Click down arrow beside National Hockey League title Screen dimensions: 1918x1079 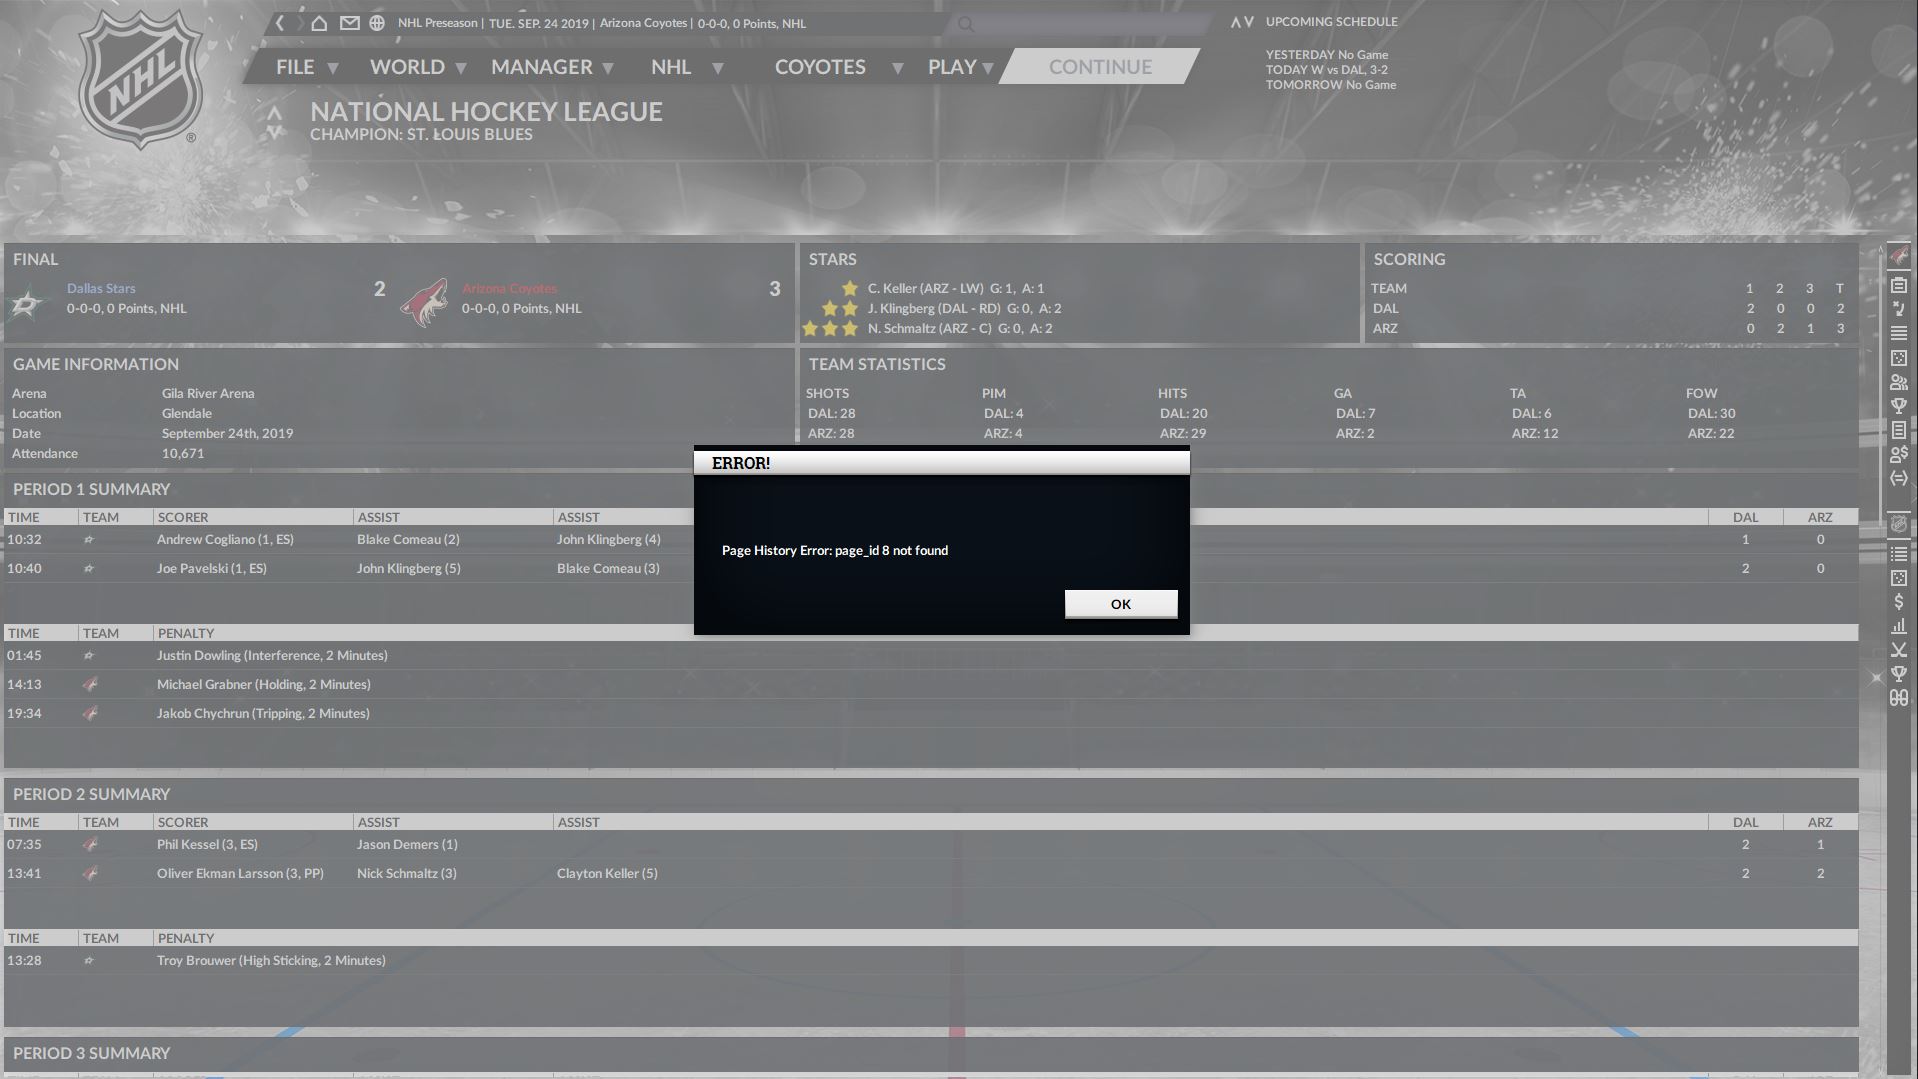click(x=274, y=131)
